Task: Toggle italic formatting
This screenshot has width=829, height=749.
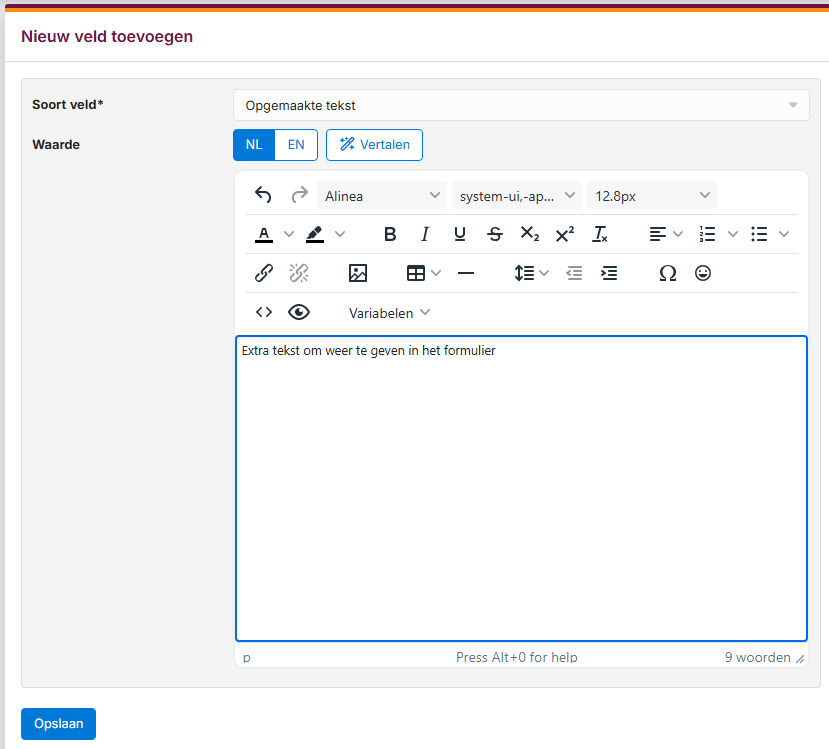Action: click(425, 234)
